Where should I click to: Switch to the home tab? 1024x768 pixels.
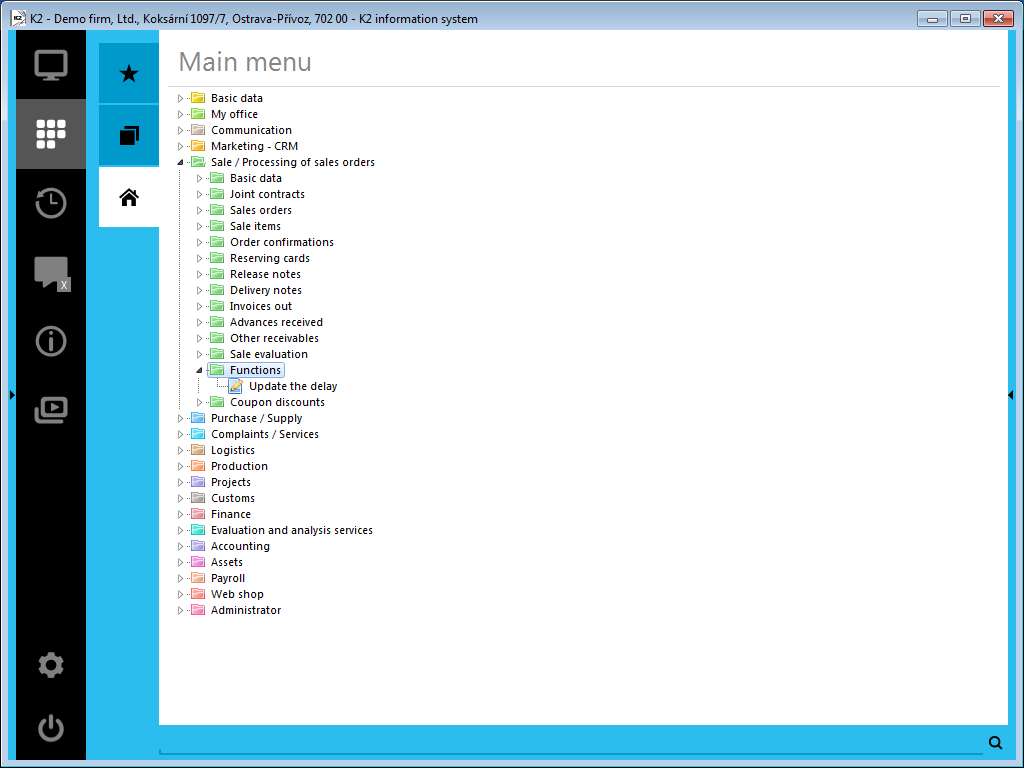pyautogui.click(x=129, y=197)
